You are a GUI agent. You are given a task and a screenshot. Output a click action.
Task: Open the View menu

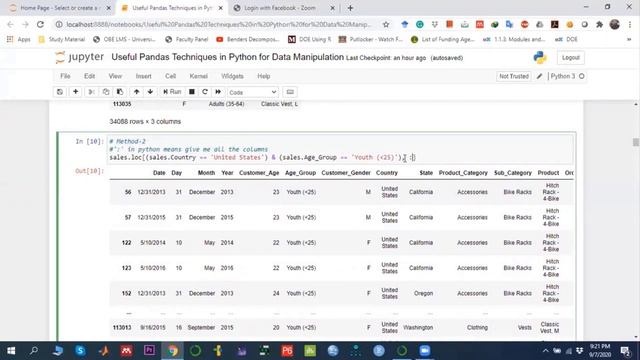click(x=115, y=76)
